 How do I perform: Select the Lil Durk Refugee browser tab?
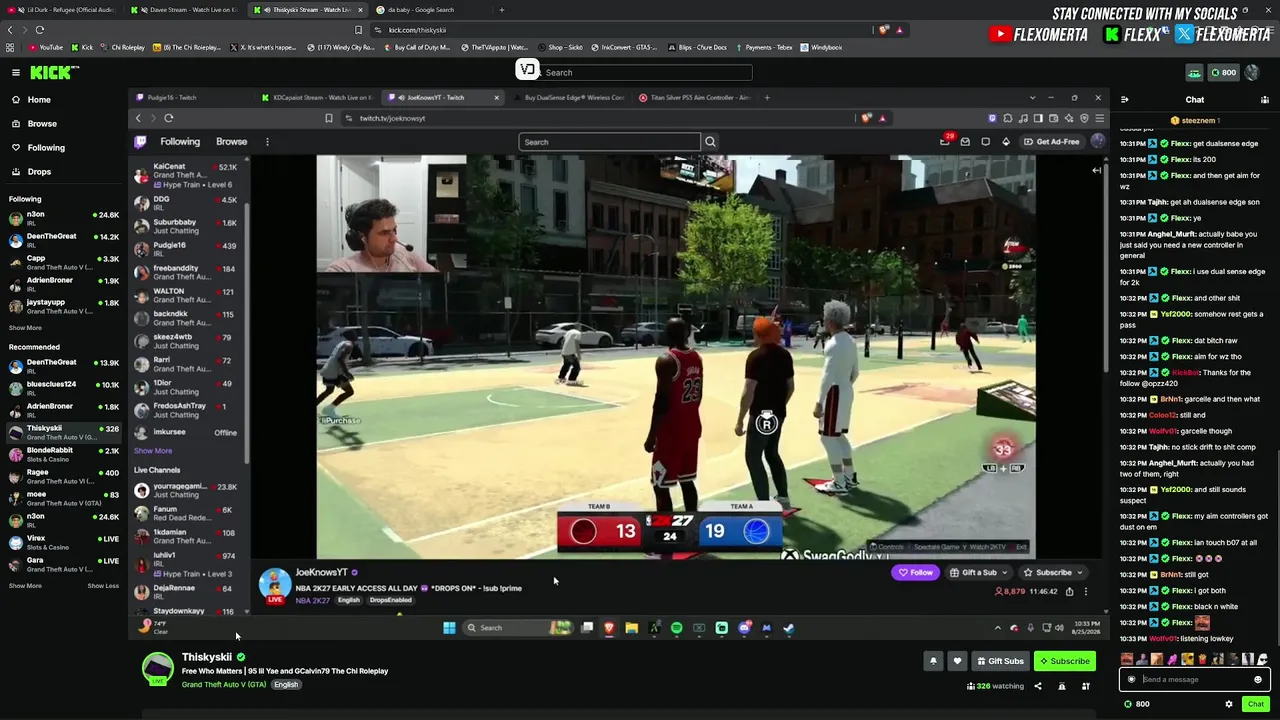tap(60, 10)
